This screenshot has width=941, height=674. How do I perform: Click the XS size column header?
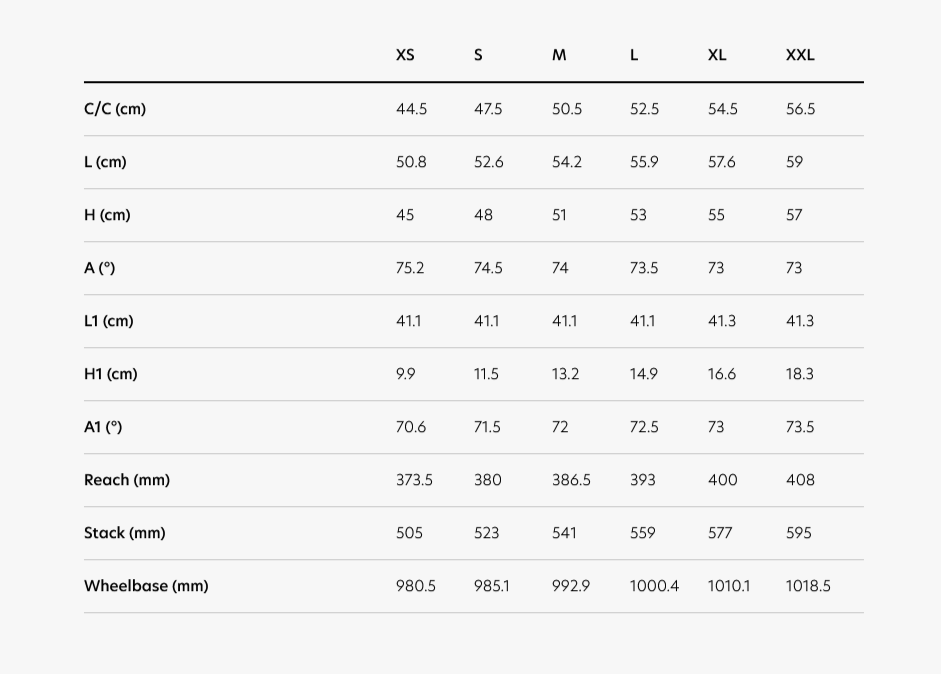tap(405, 55)
